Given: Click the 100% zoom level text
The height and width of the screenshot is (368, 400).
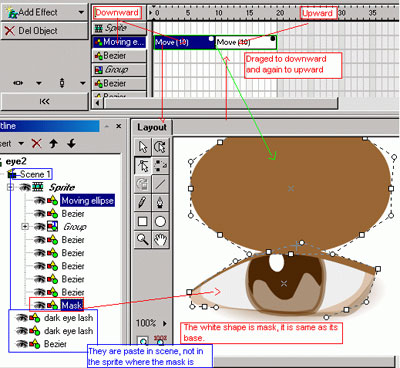Looking at the screenshot, I should pos(146,323).
